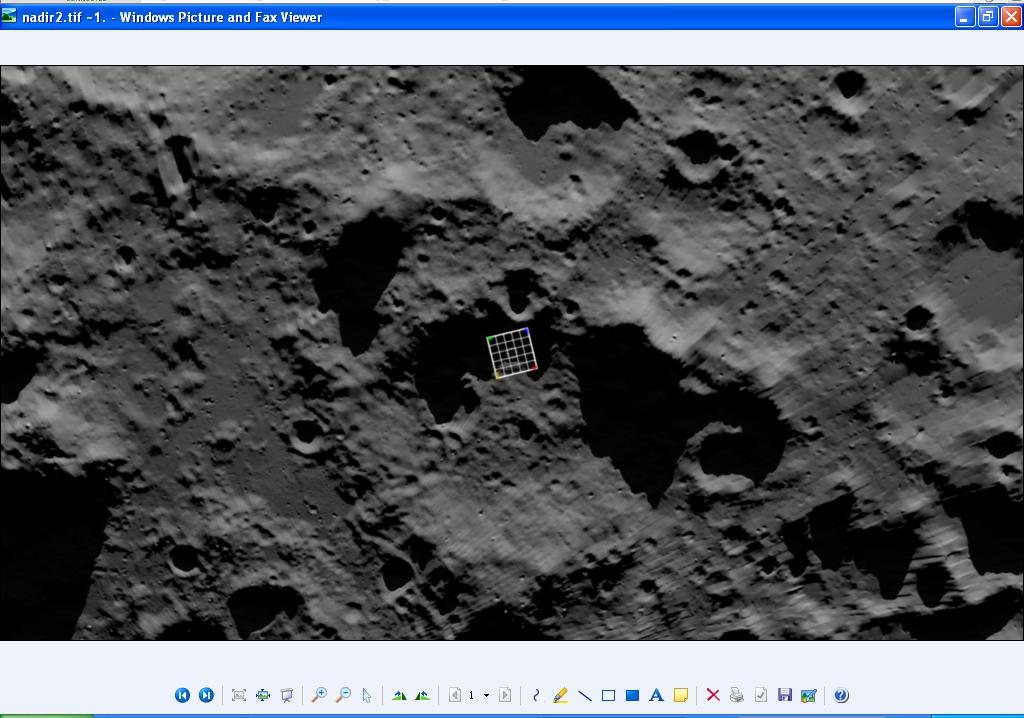Select the highlighter annotation tool
The height and width of the screenshot is (718, 1024).
click(560, 695)
